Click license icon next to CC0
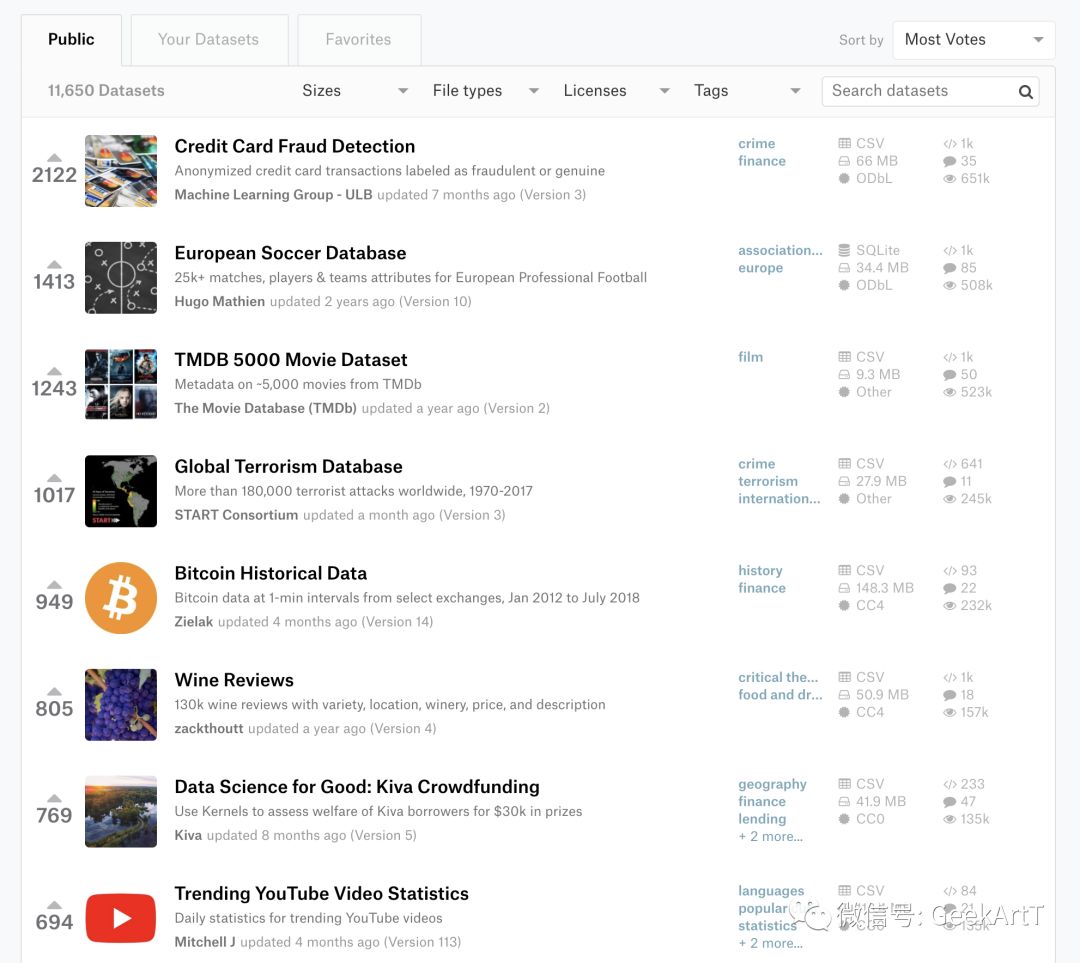 pyautogui.click(x=844, y=819)
